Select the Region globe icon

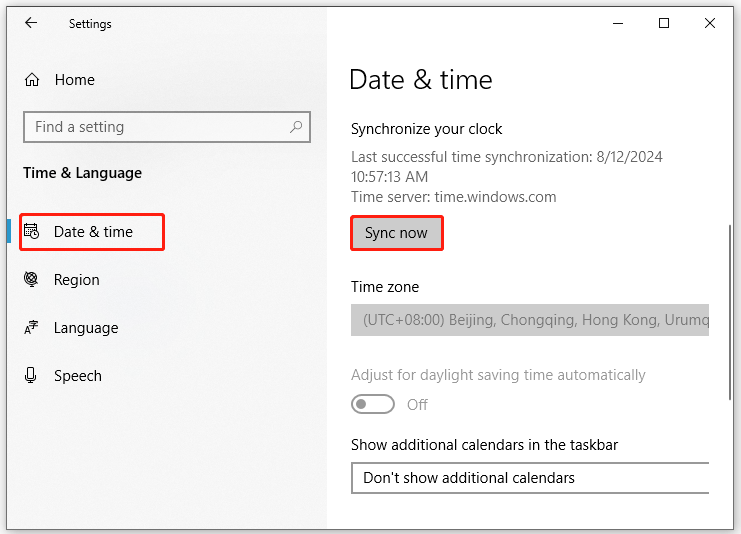pos(32,280)
